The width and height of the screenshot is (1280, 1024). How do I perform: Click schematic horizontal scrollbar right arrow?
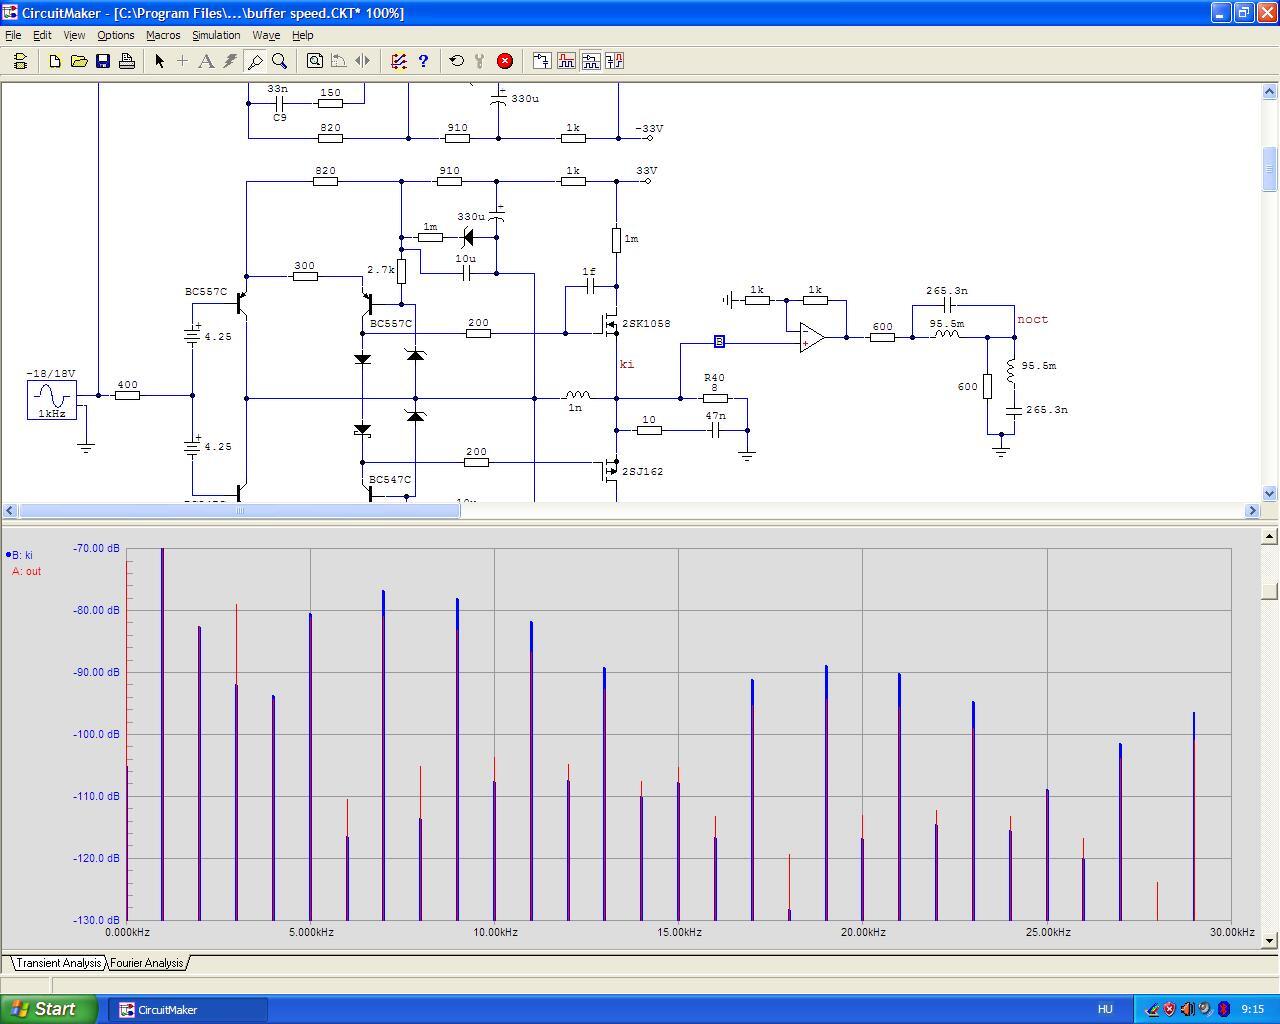point(1252,510)
